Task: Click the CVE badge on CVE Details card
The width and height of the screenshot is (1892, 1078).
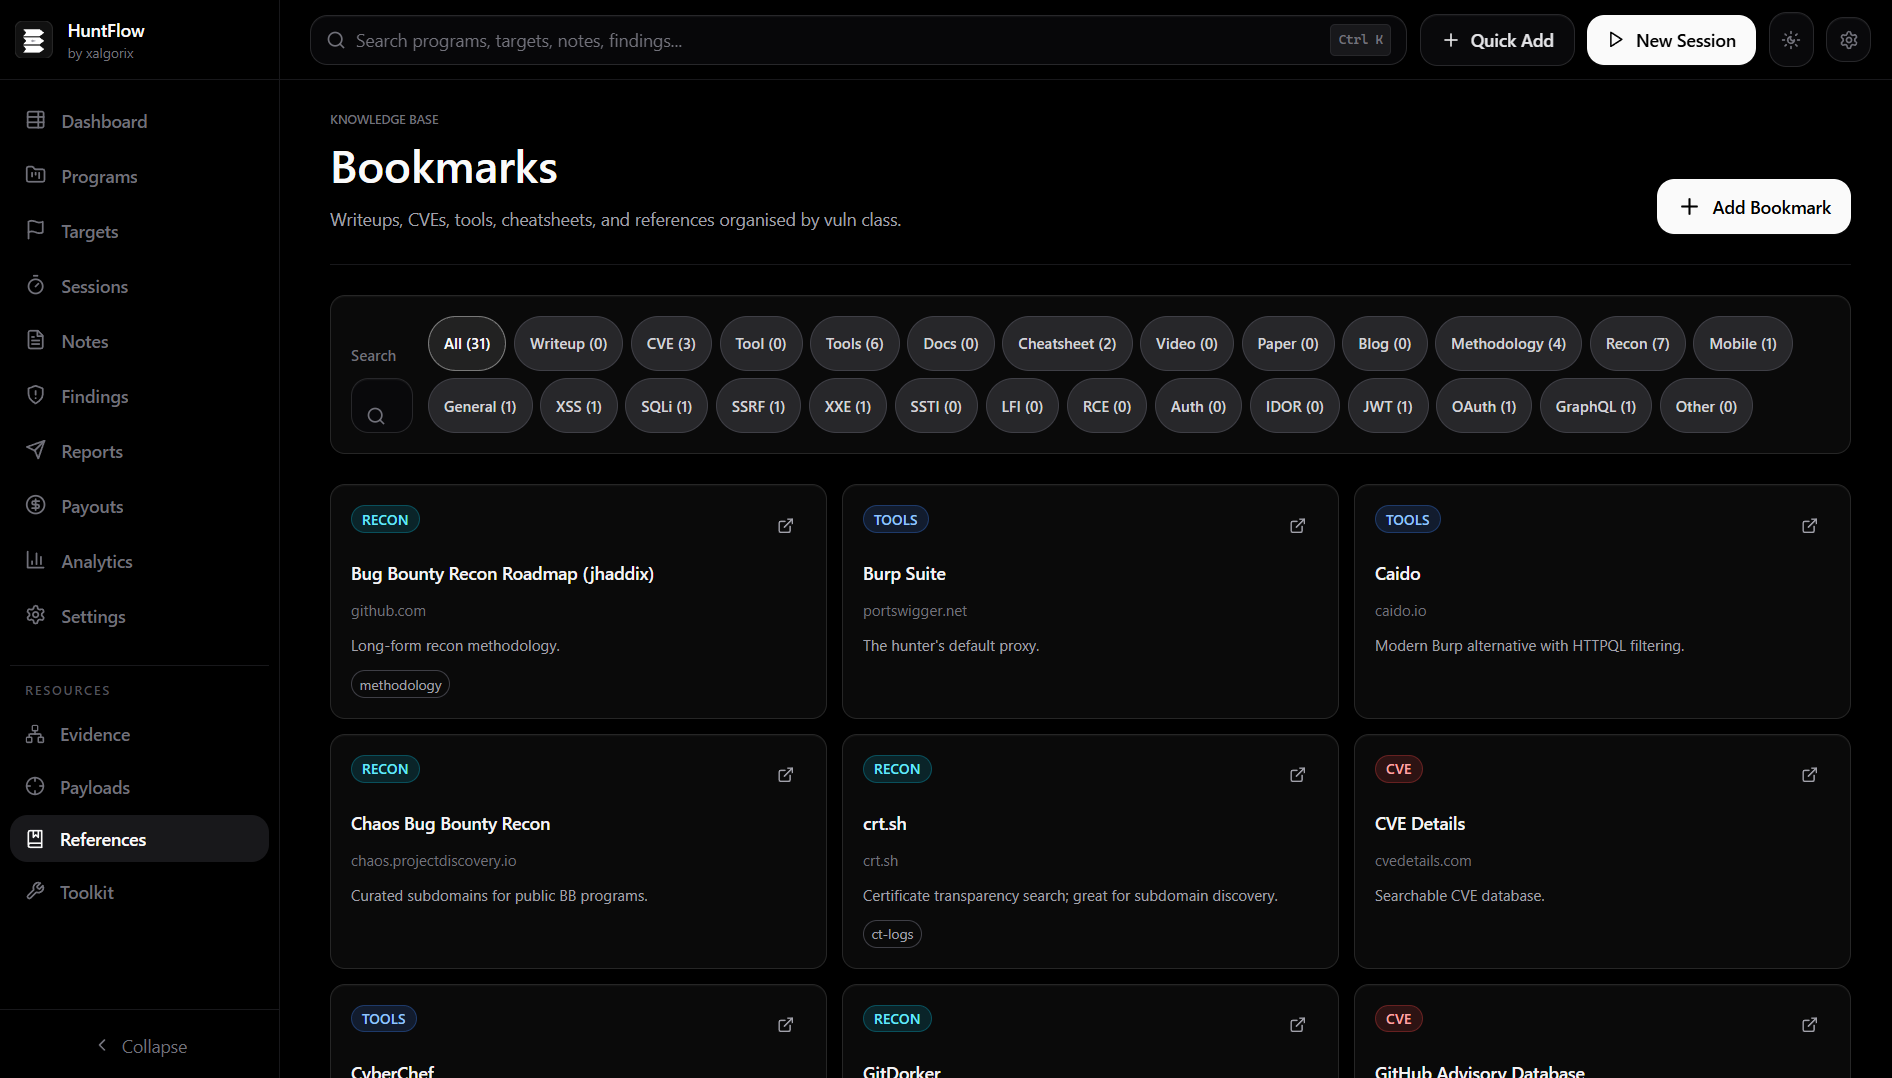Action: 1398,769
